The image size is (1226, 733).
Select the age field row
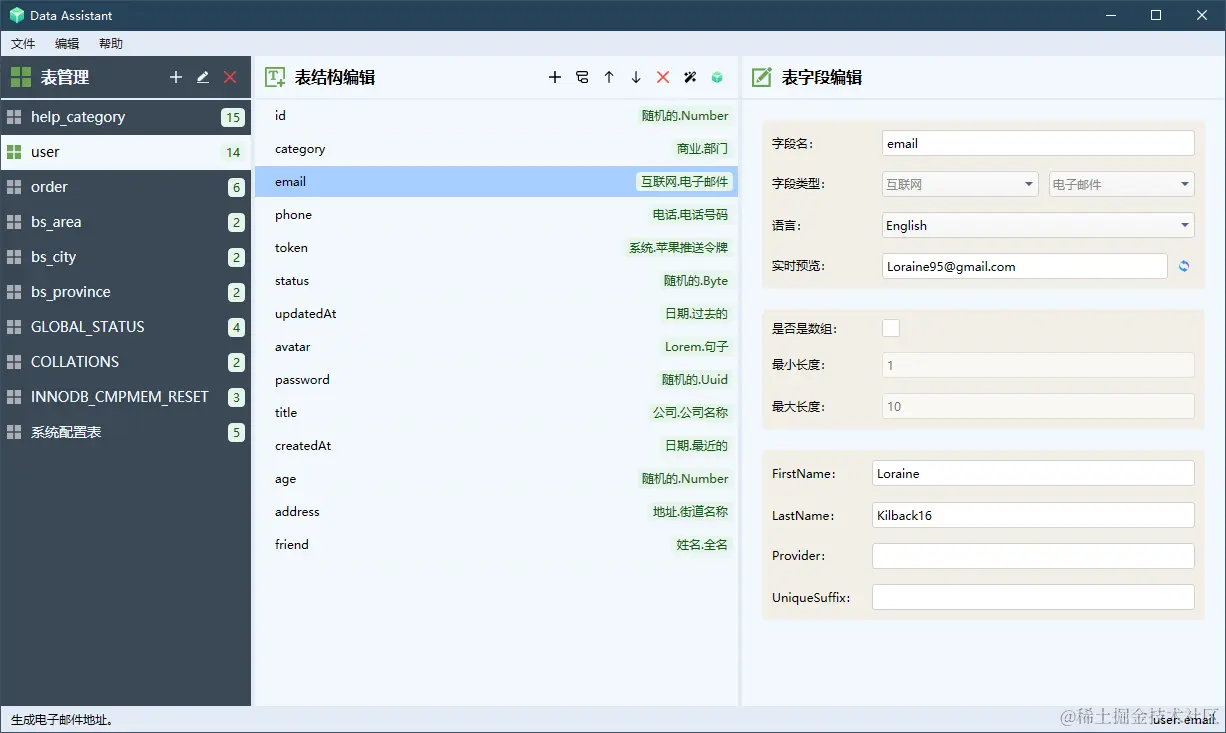click(x=496, y=479)
